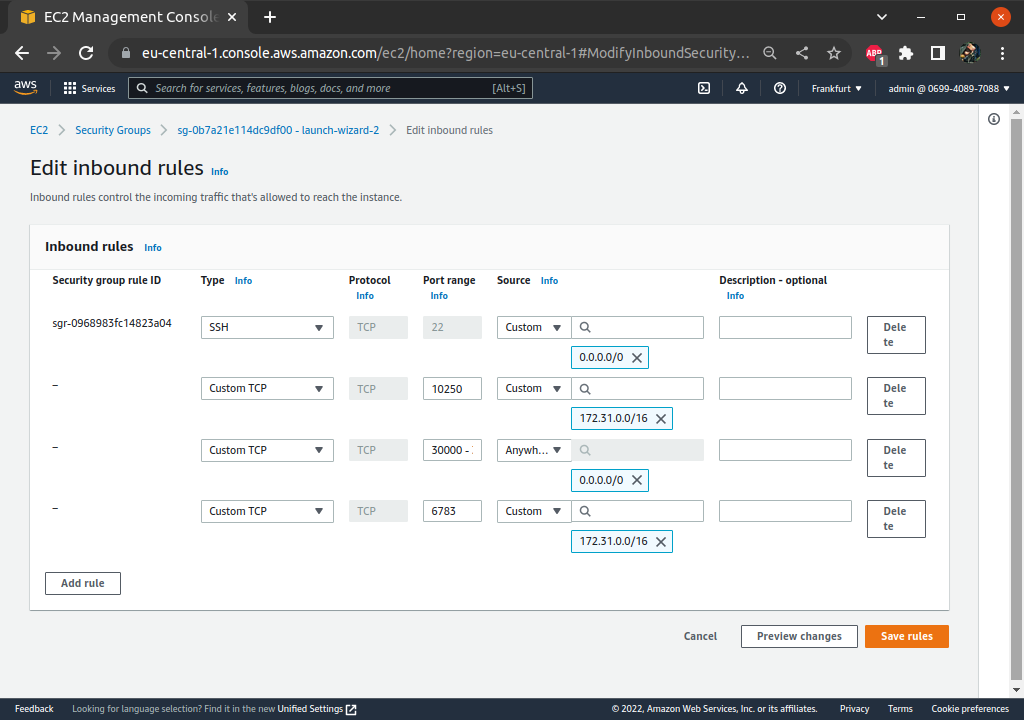
Task: Click the share page icon
Action: click(x=802, y=53)
